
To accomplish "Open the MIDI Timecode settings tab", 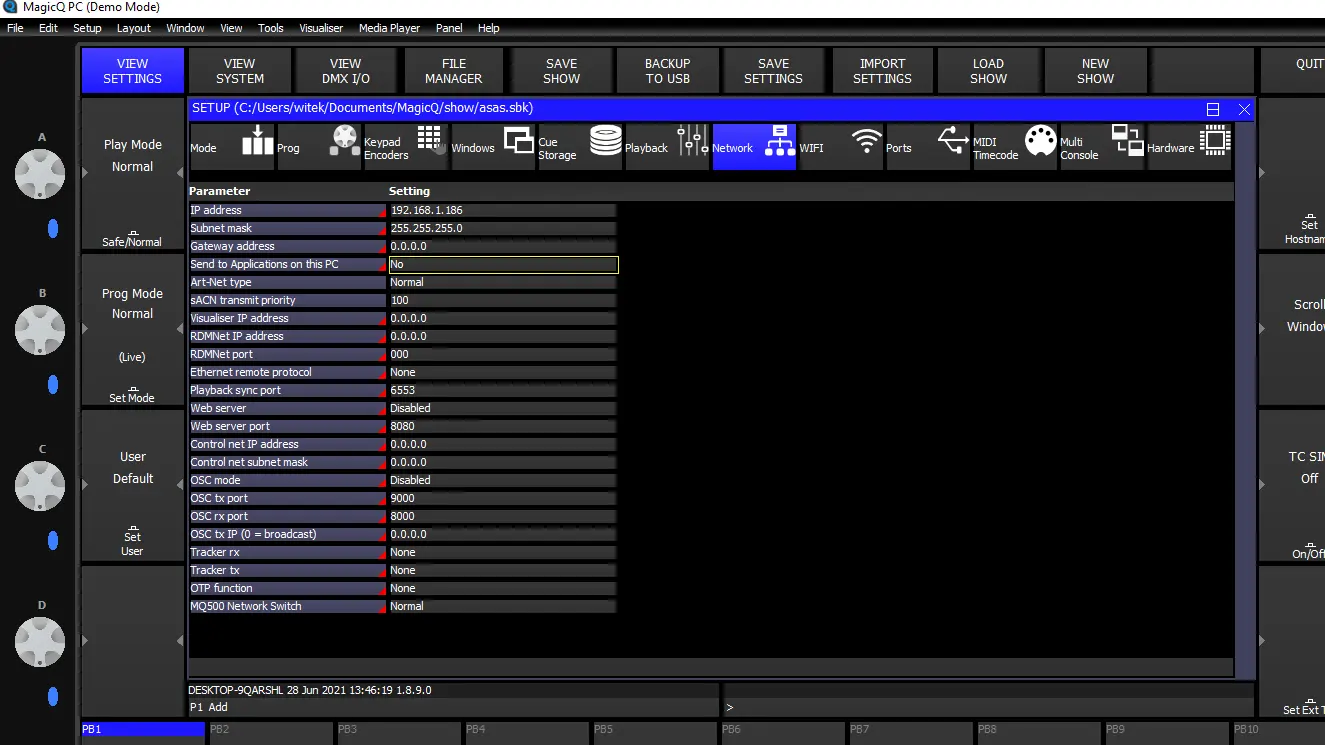I will point(1015,147).
